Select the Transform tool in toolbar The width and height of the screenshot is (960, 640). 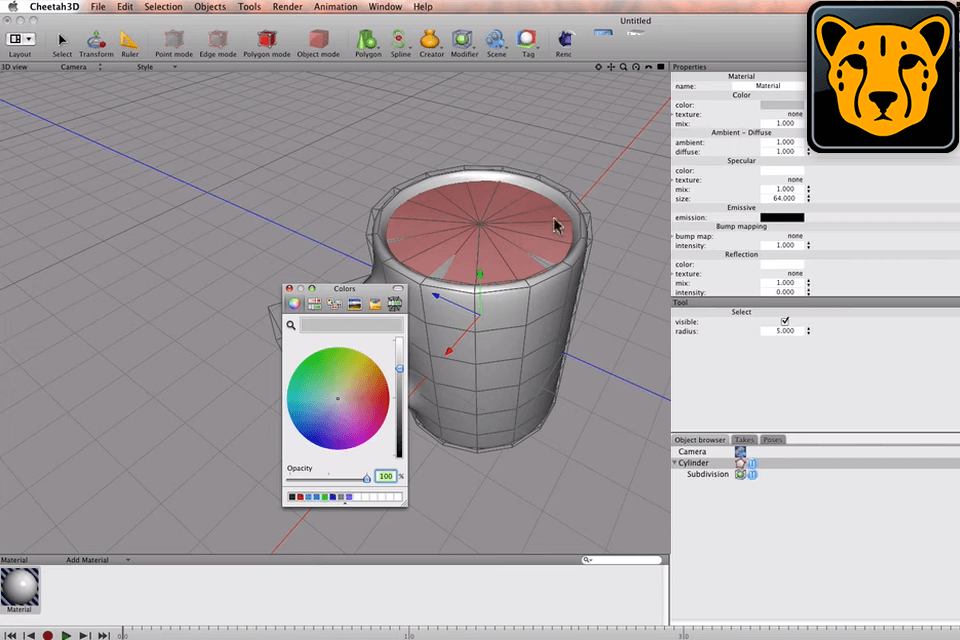coord(96,41)
